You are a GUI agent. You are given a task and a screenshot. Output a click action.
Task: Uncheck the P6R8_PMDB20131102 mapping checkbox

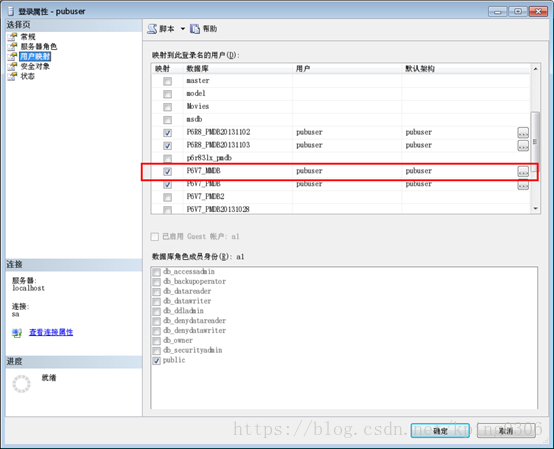coord(167,133)
